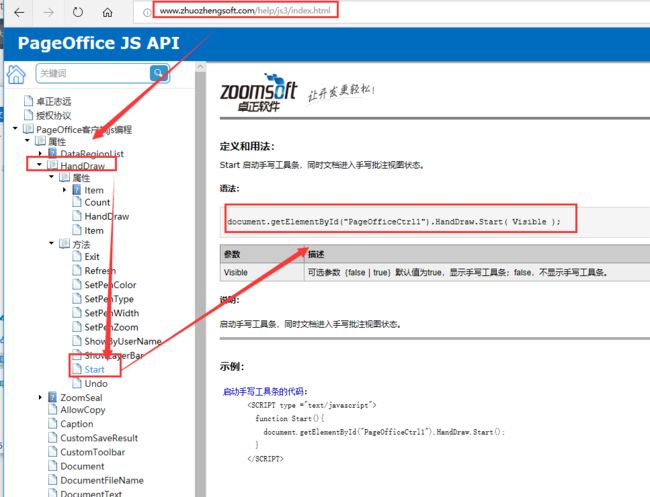Click the help icon beside DataRegionList
Viewport: 650px width, 497px height.
click(52, 153)
